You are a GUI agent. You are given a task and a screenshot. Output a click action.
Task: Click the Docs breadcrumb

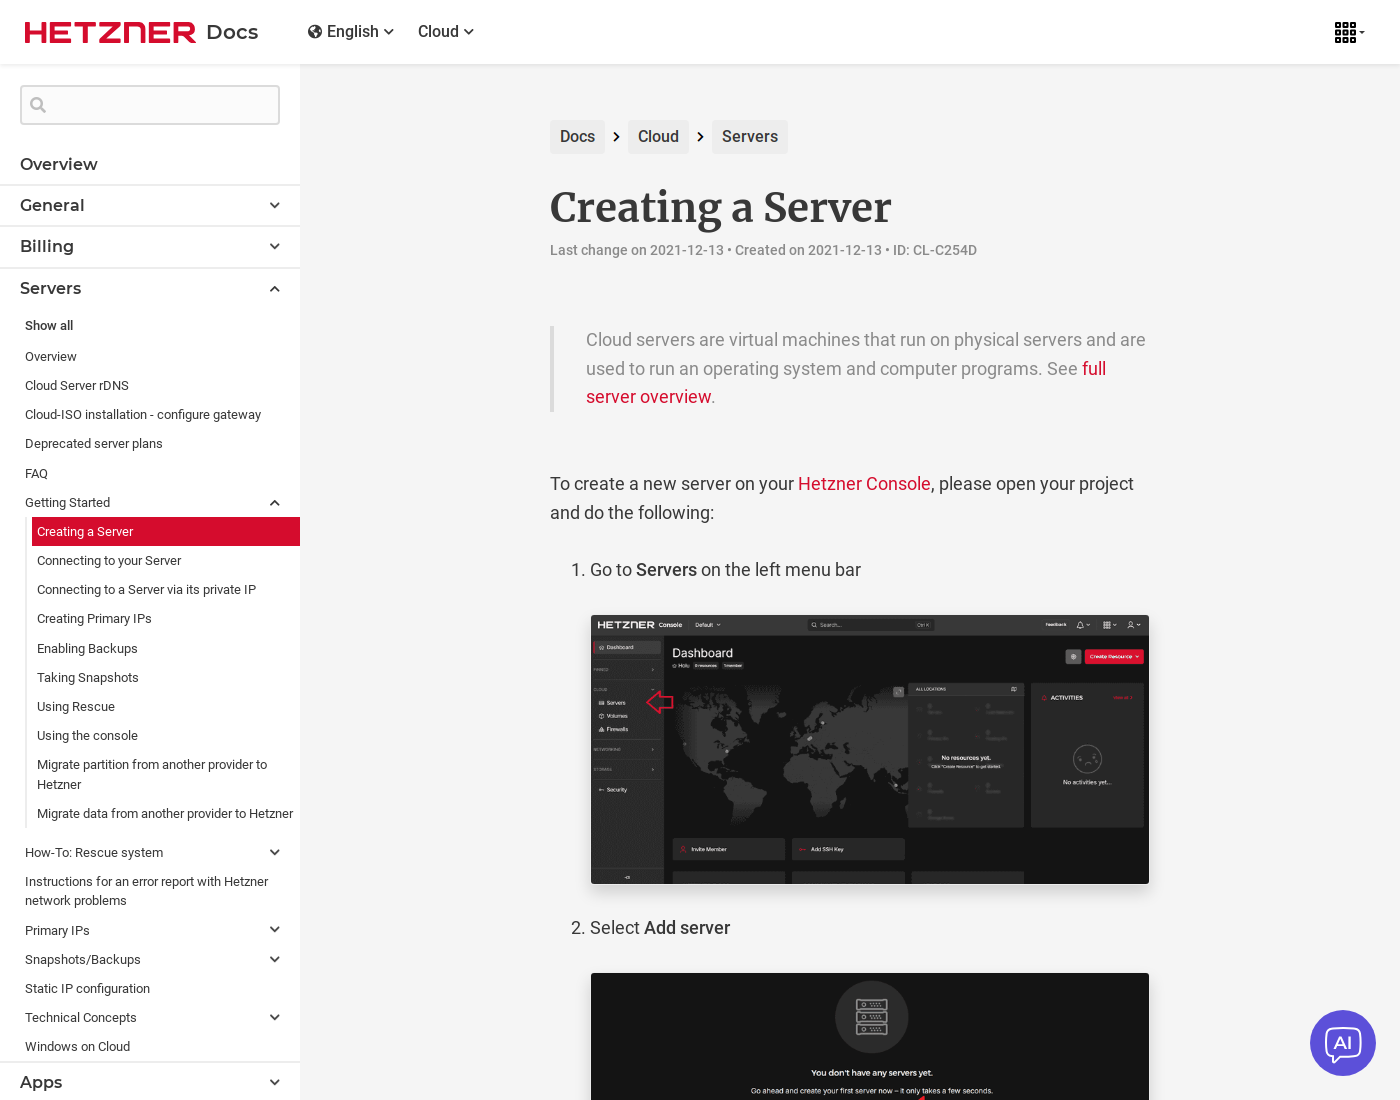577,137
